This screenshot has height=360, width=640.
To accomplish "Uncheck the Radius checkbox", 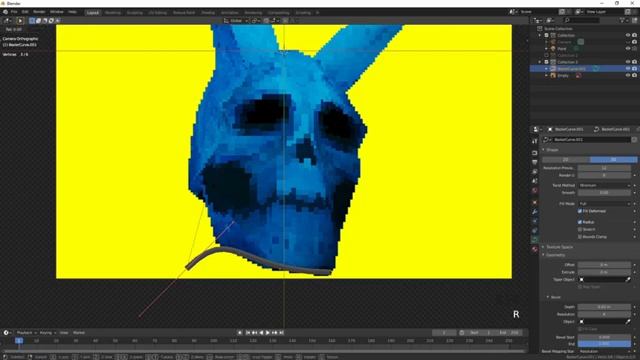I will click(580, 222).
